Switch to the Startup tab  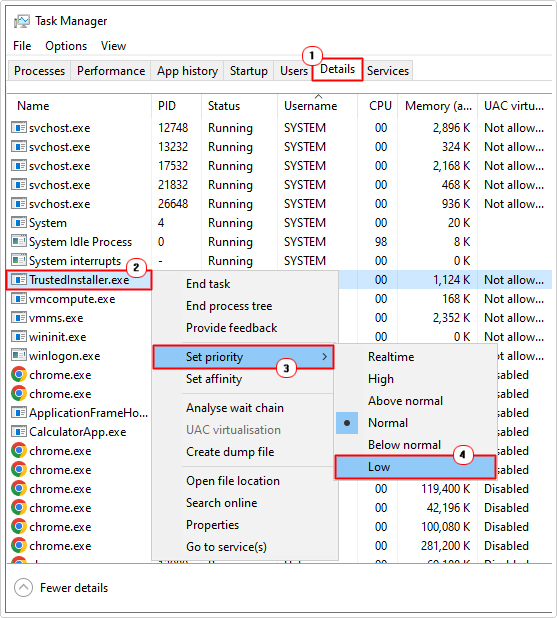249,71
